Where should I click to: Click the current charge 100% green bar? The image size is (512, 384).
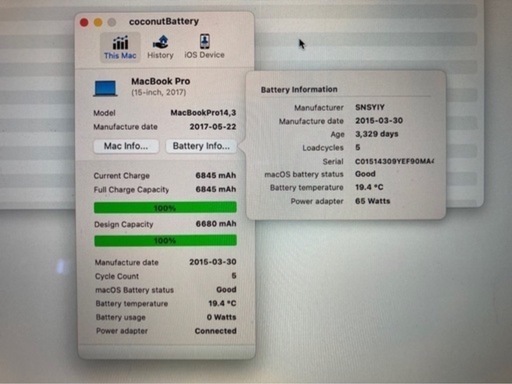click(165, 208)
